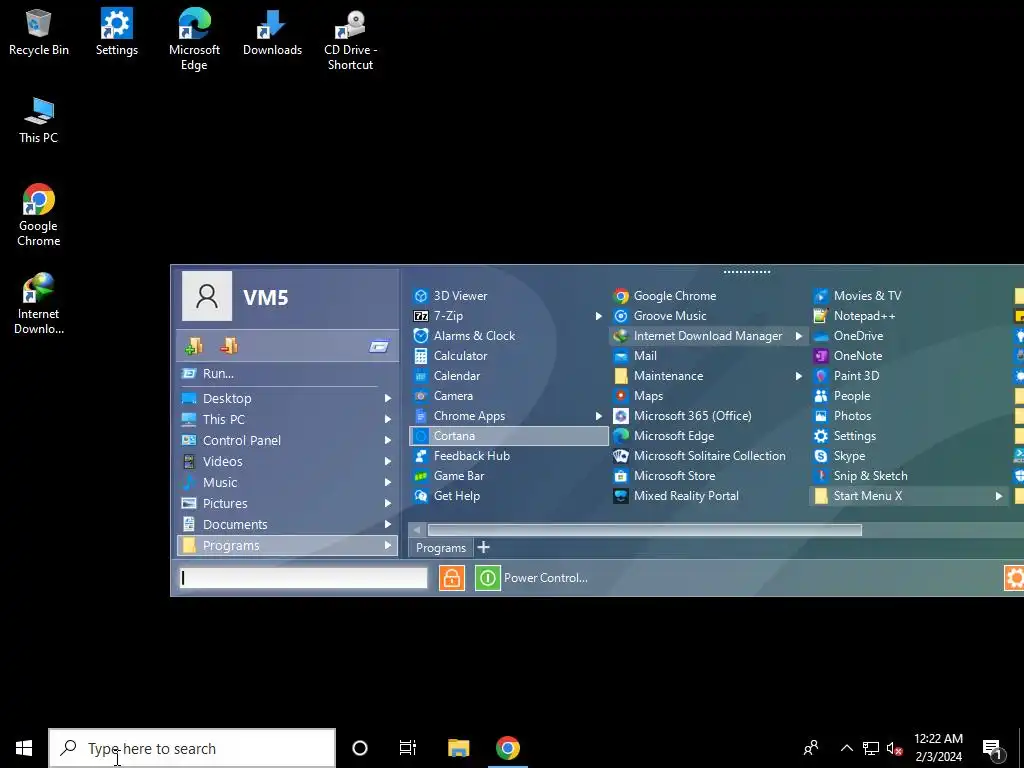Switch to Programs tab at bottom

(441, 548)
